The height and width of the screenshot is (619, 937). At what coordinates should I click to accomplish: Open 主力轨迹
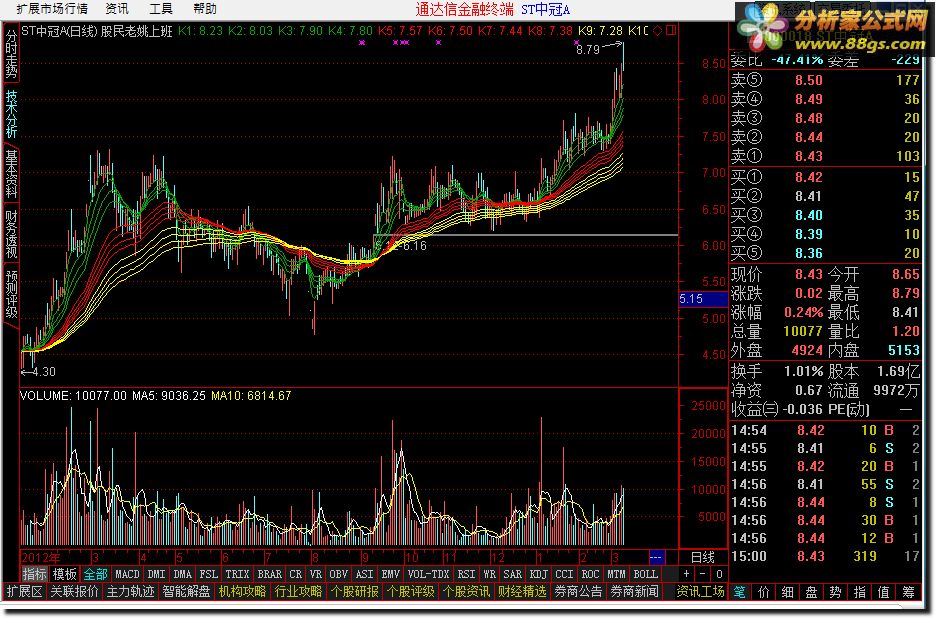(130, 592)
